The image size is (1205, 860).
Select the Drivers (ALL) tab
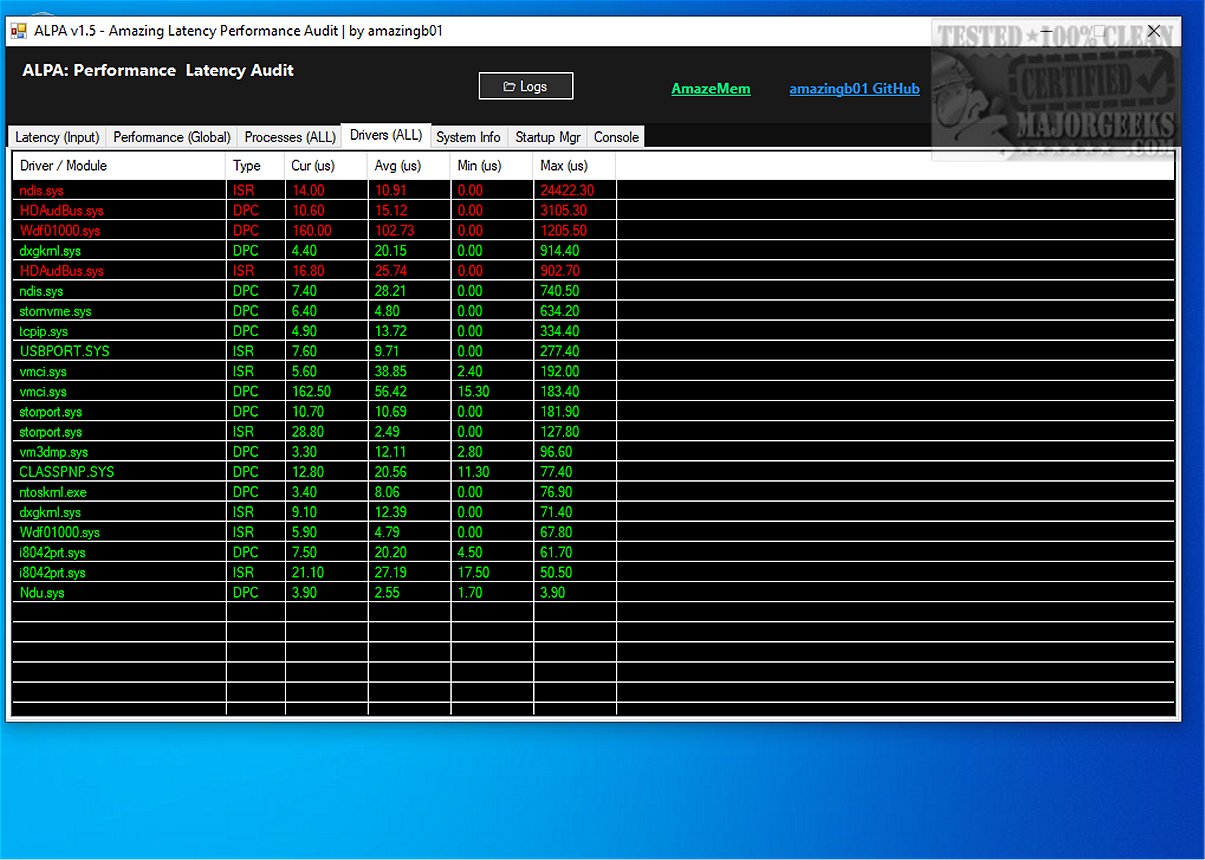pyautogui.click(x=386, y=135)
